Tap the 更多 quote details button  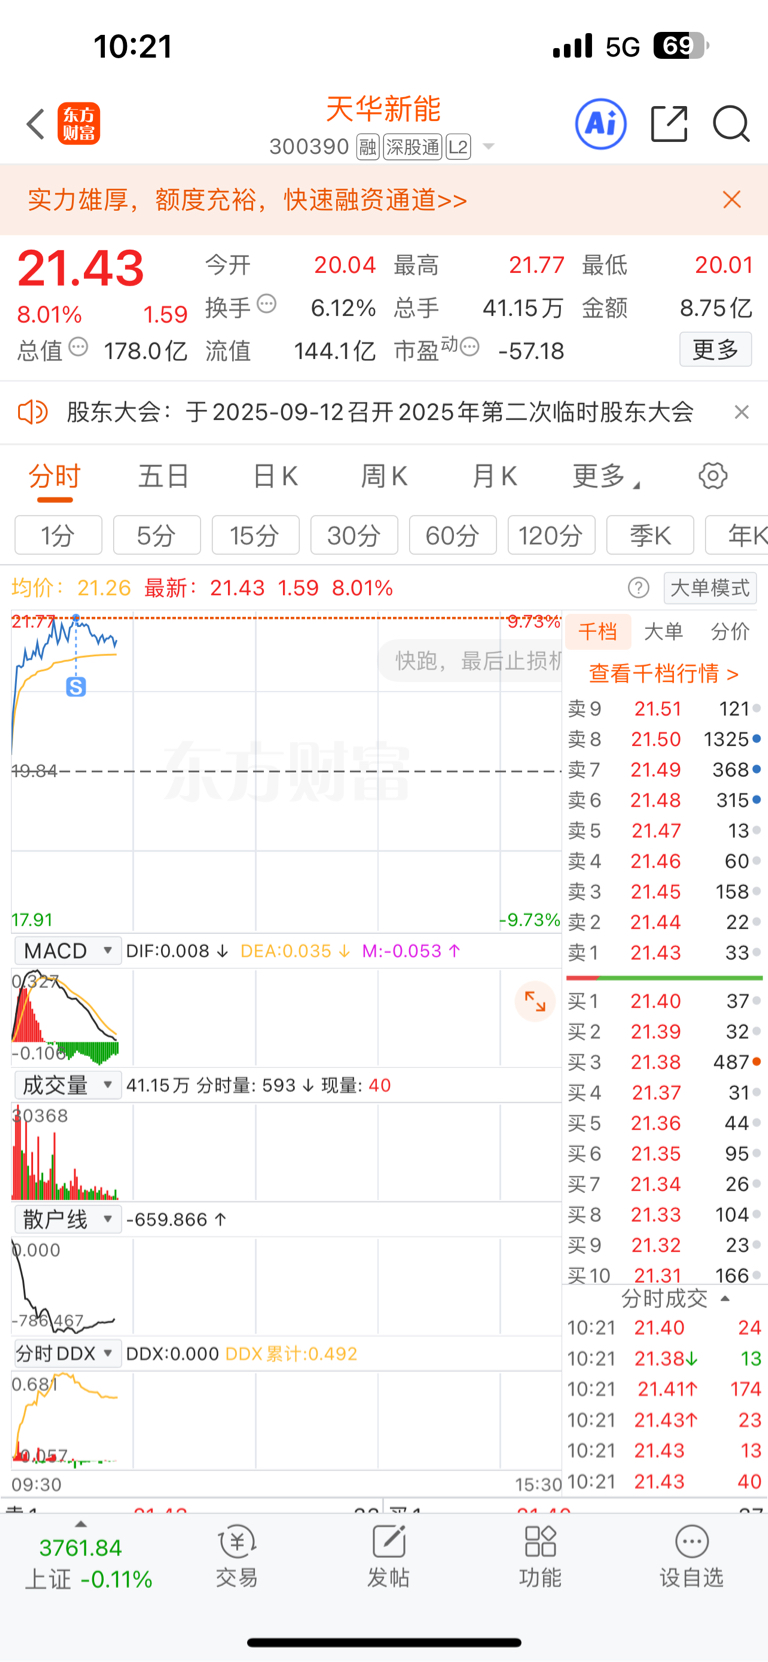tap(716, 350)
